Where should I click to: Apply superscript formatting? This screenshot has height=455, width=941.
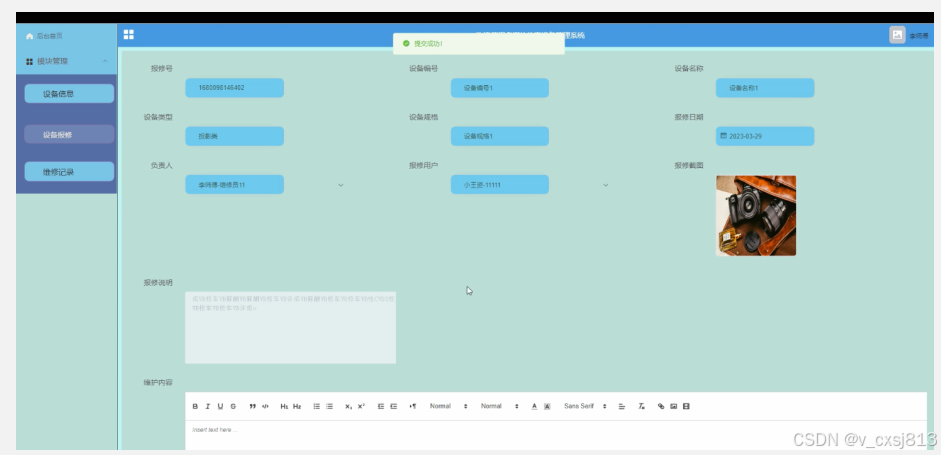click(x=361, y=406)
